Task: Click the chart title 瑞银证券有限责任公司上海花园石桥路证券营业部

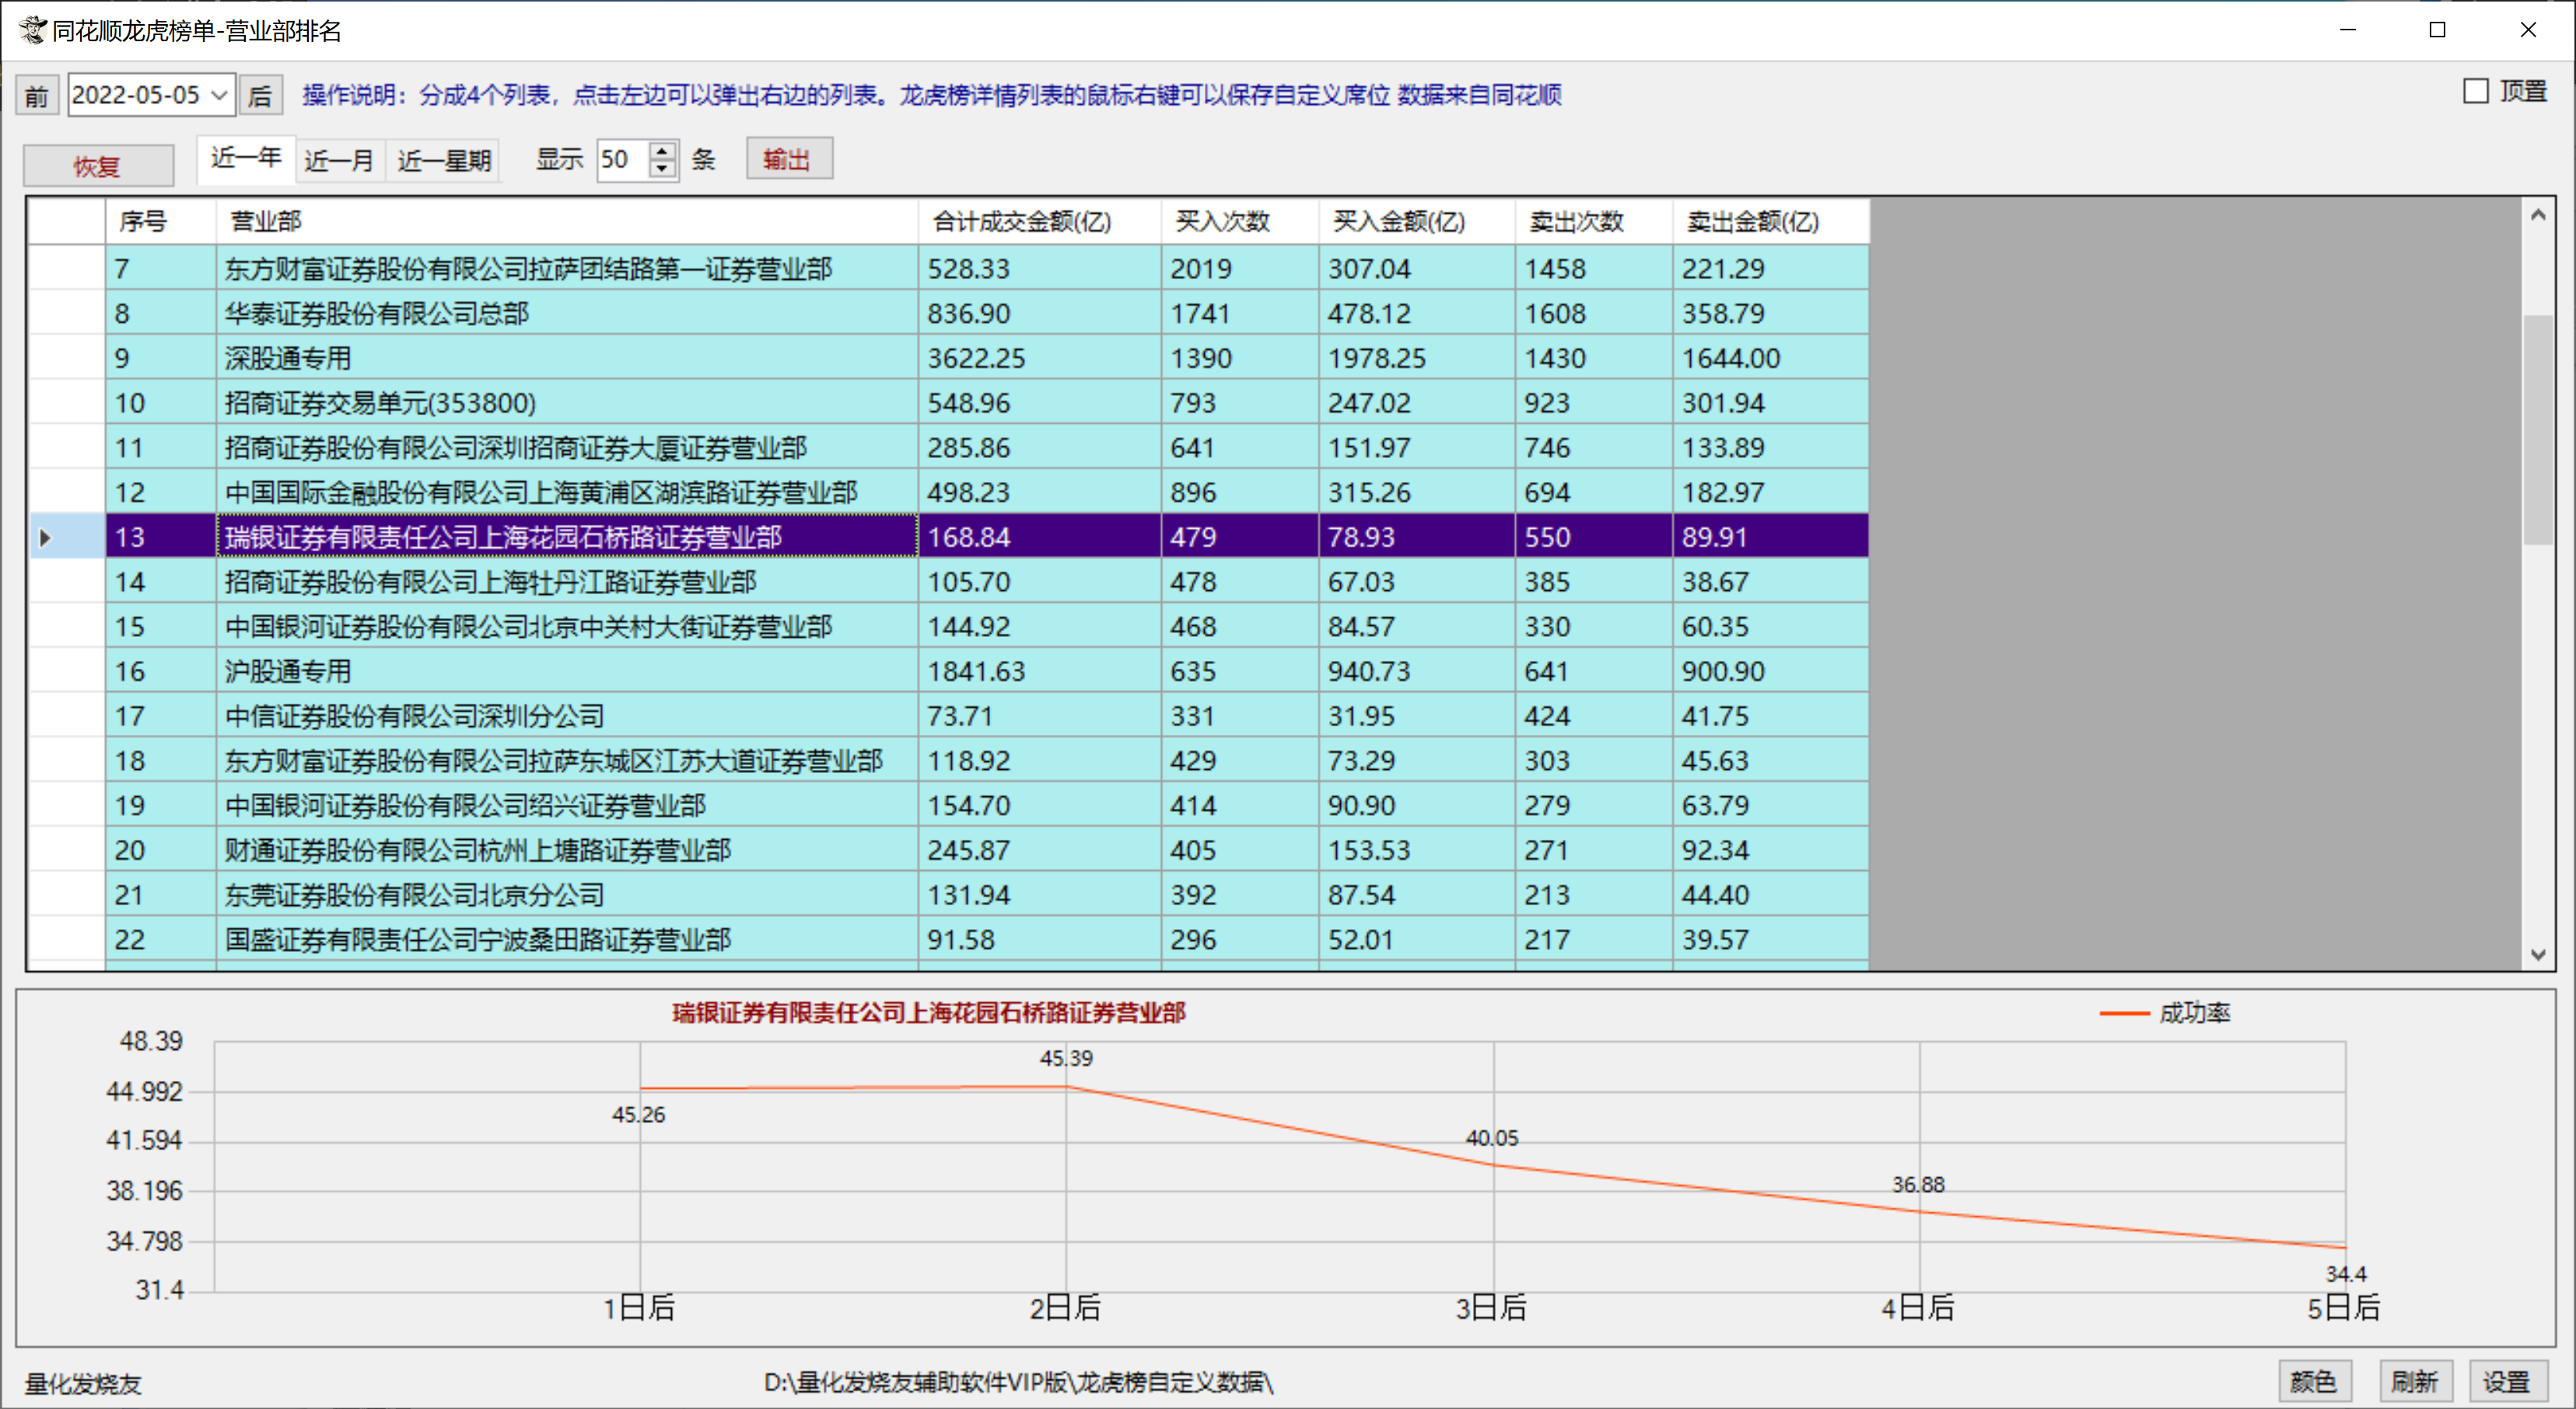Action: 929,1013
